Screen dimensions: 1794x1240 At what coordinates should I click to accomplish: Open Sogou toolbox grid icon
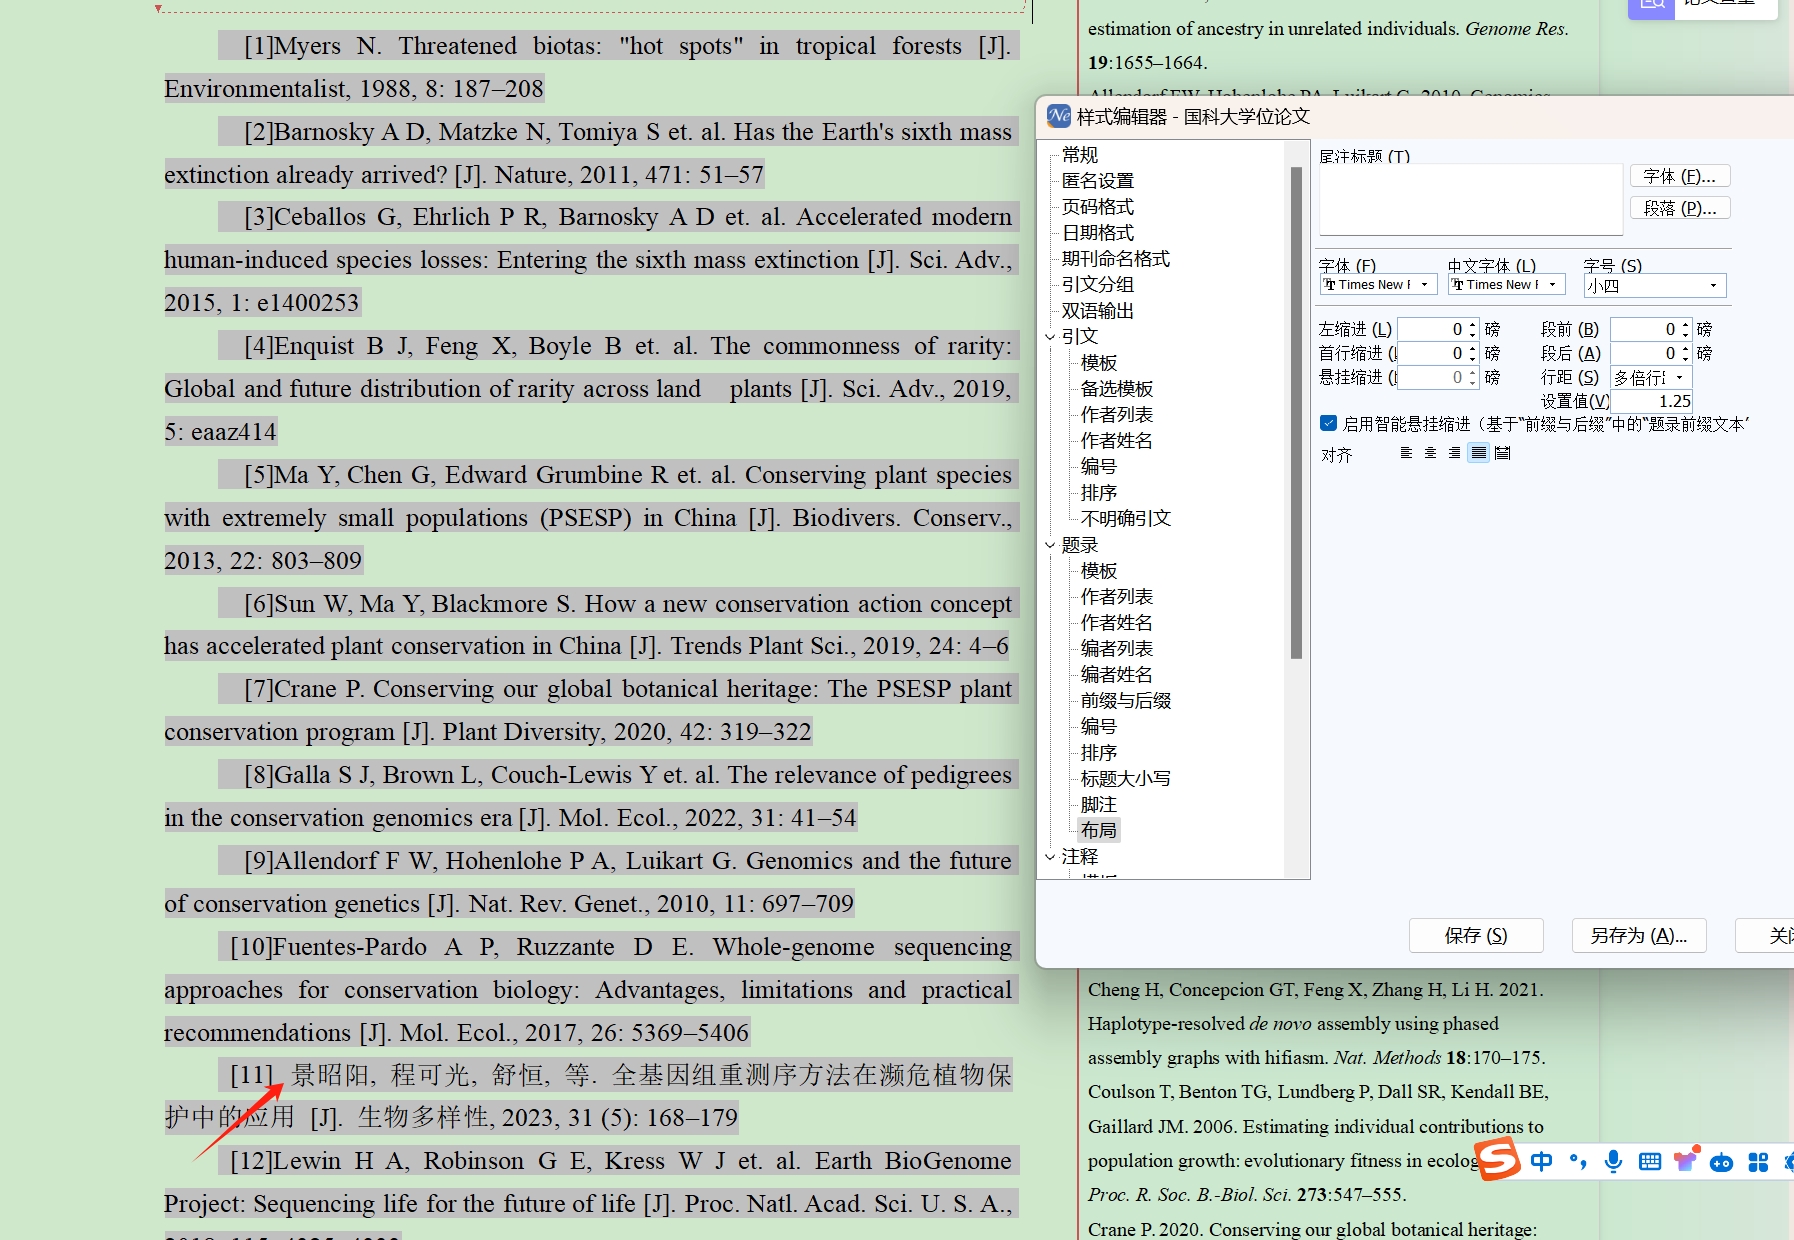pos(1758,1161)
